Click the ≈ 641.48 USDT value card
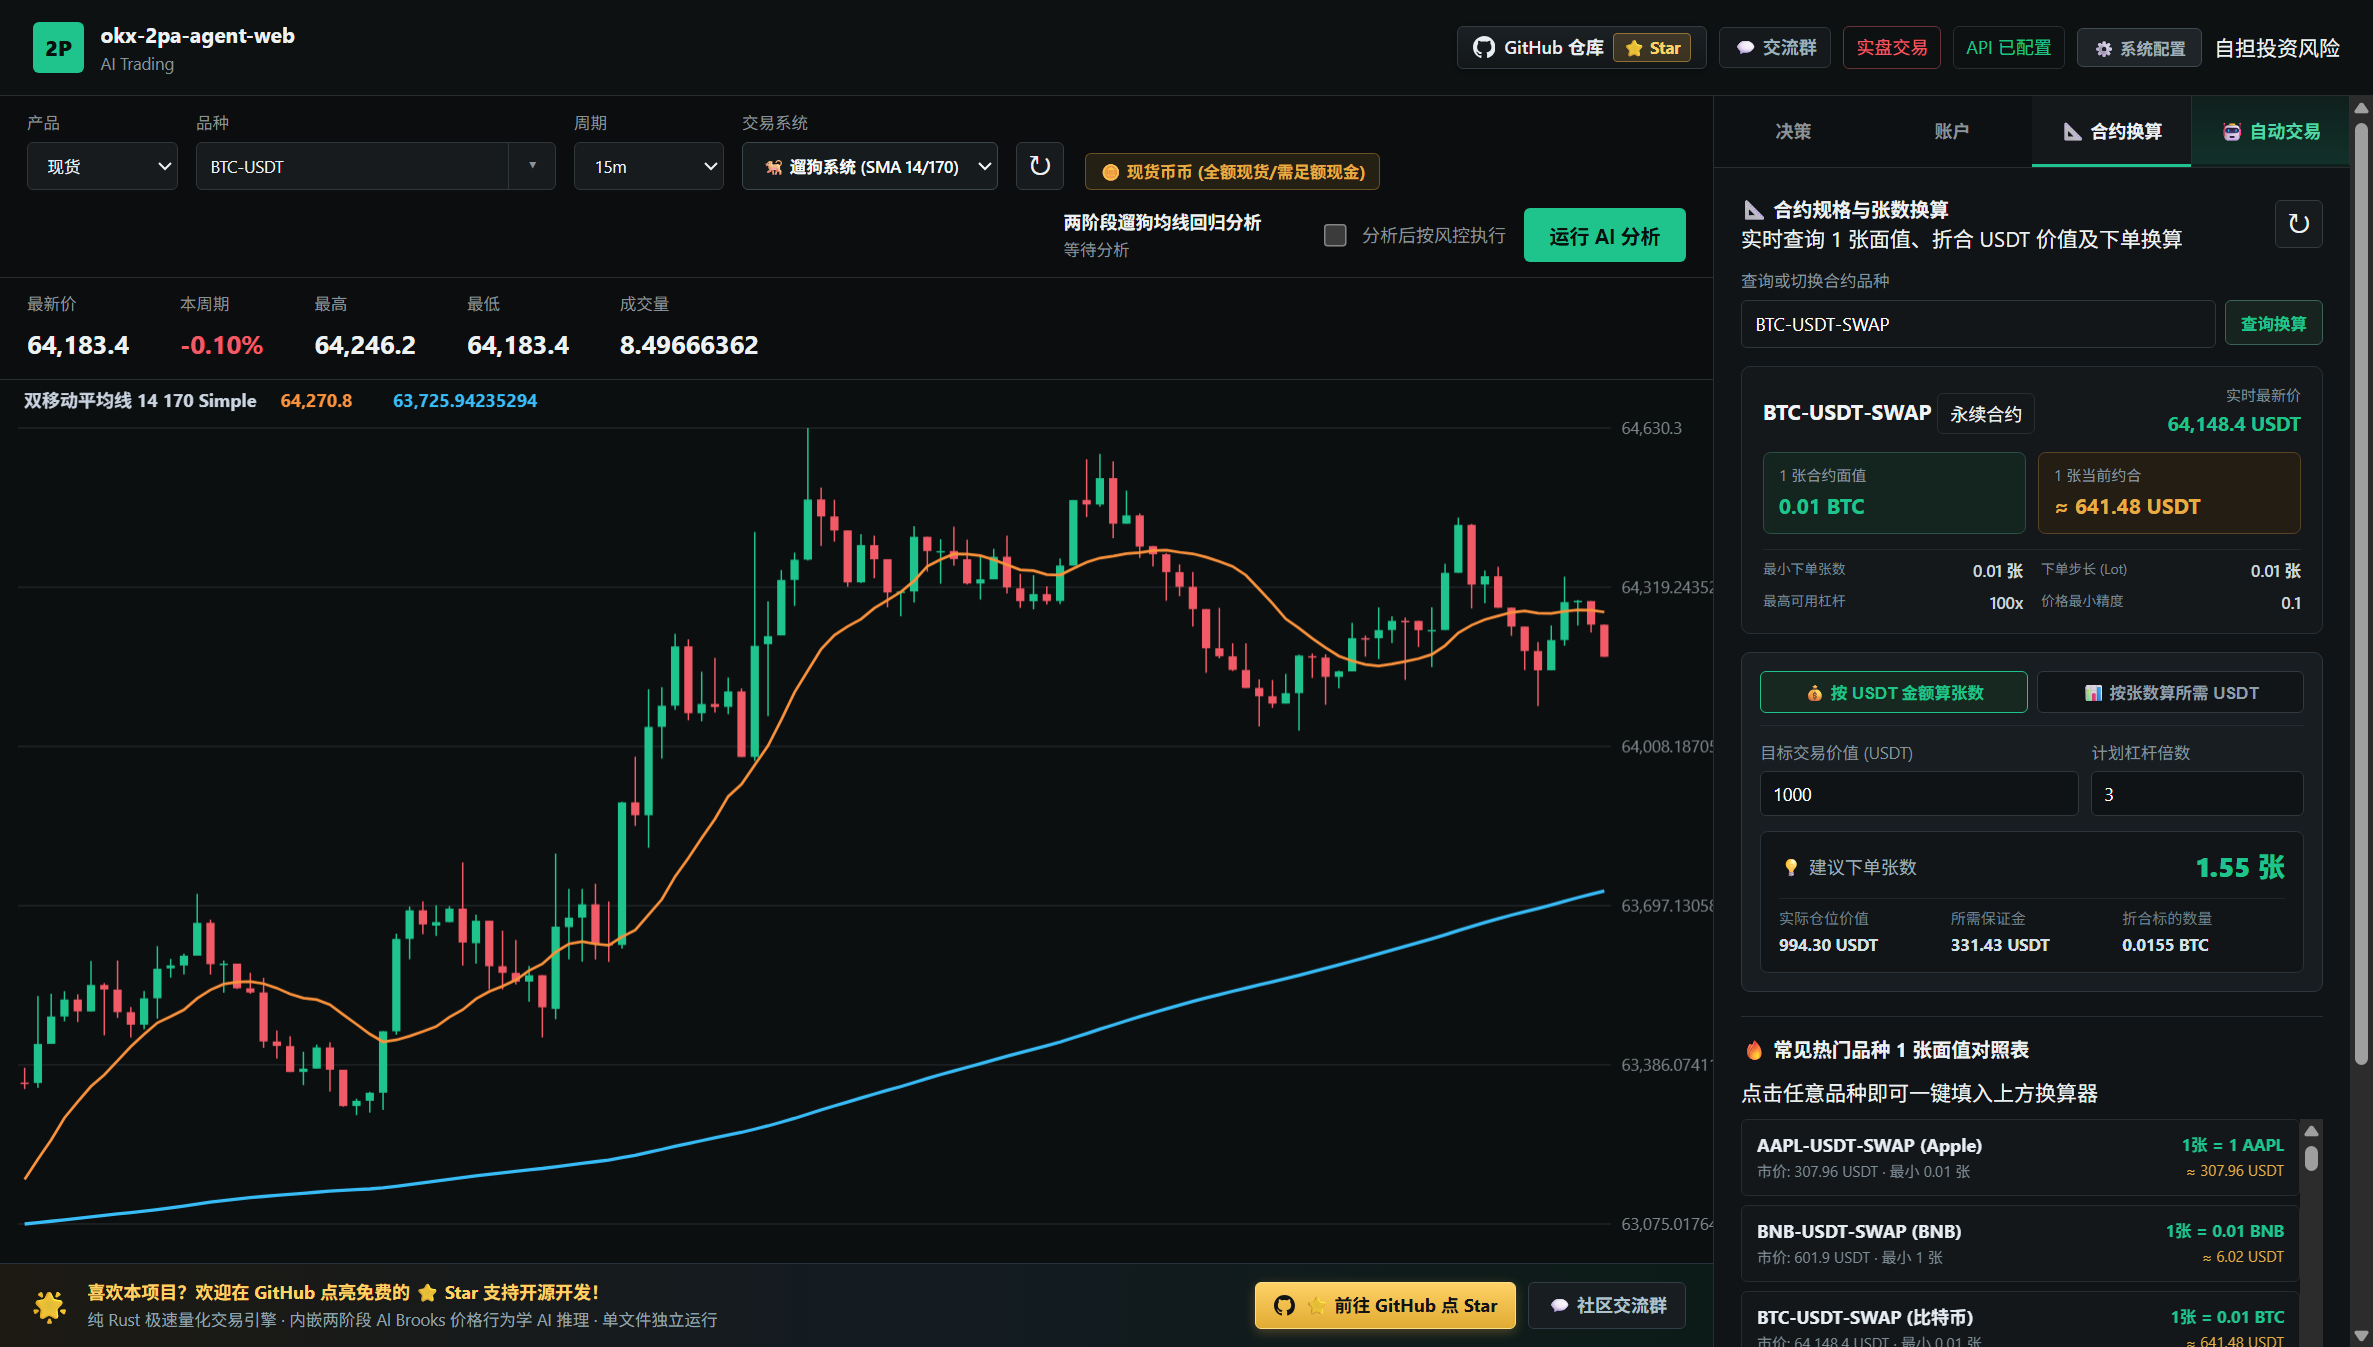Viewport: 2373px width, 1347px height. click(x=2169, y=493)
